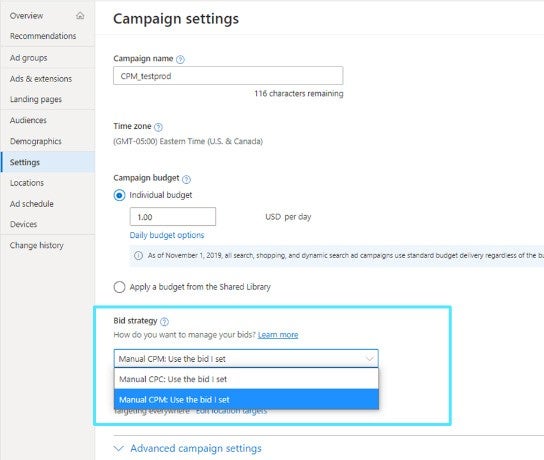
Task: Click the home icon beside Overview
Action: click(80, 16)
